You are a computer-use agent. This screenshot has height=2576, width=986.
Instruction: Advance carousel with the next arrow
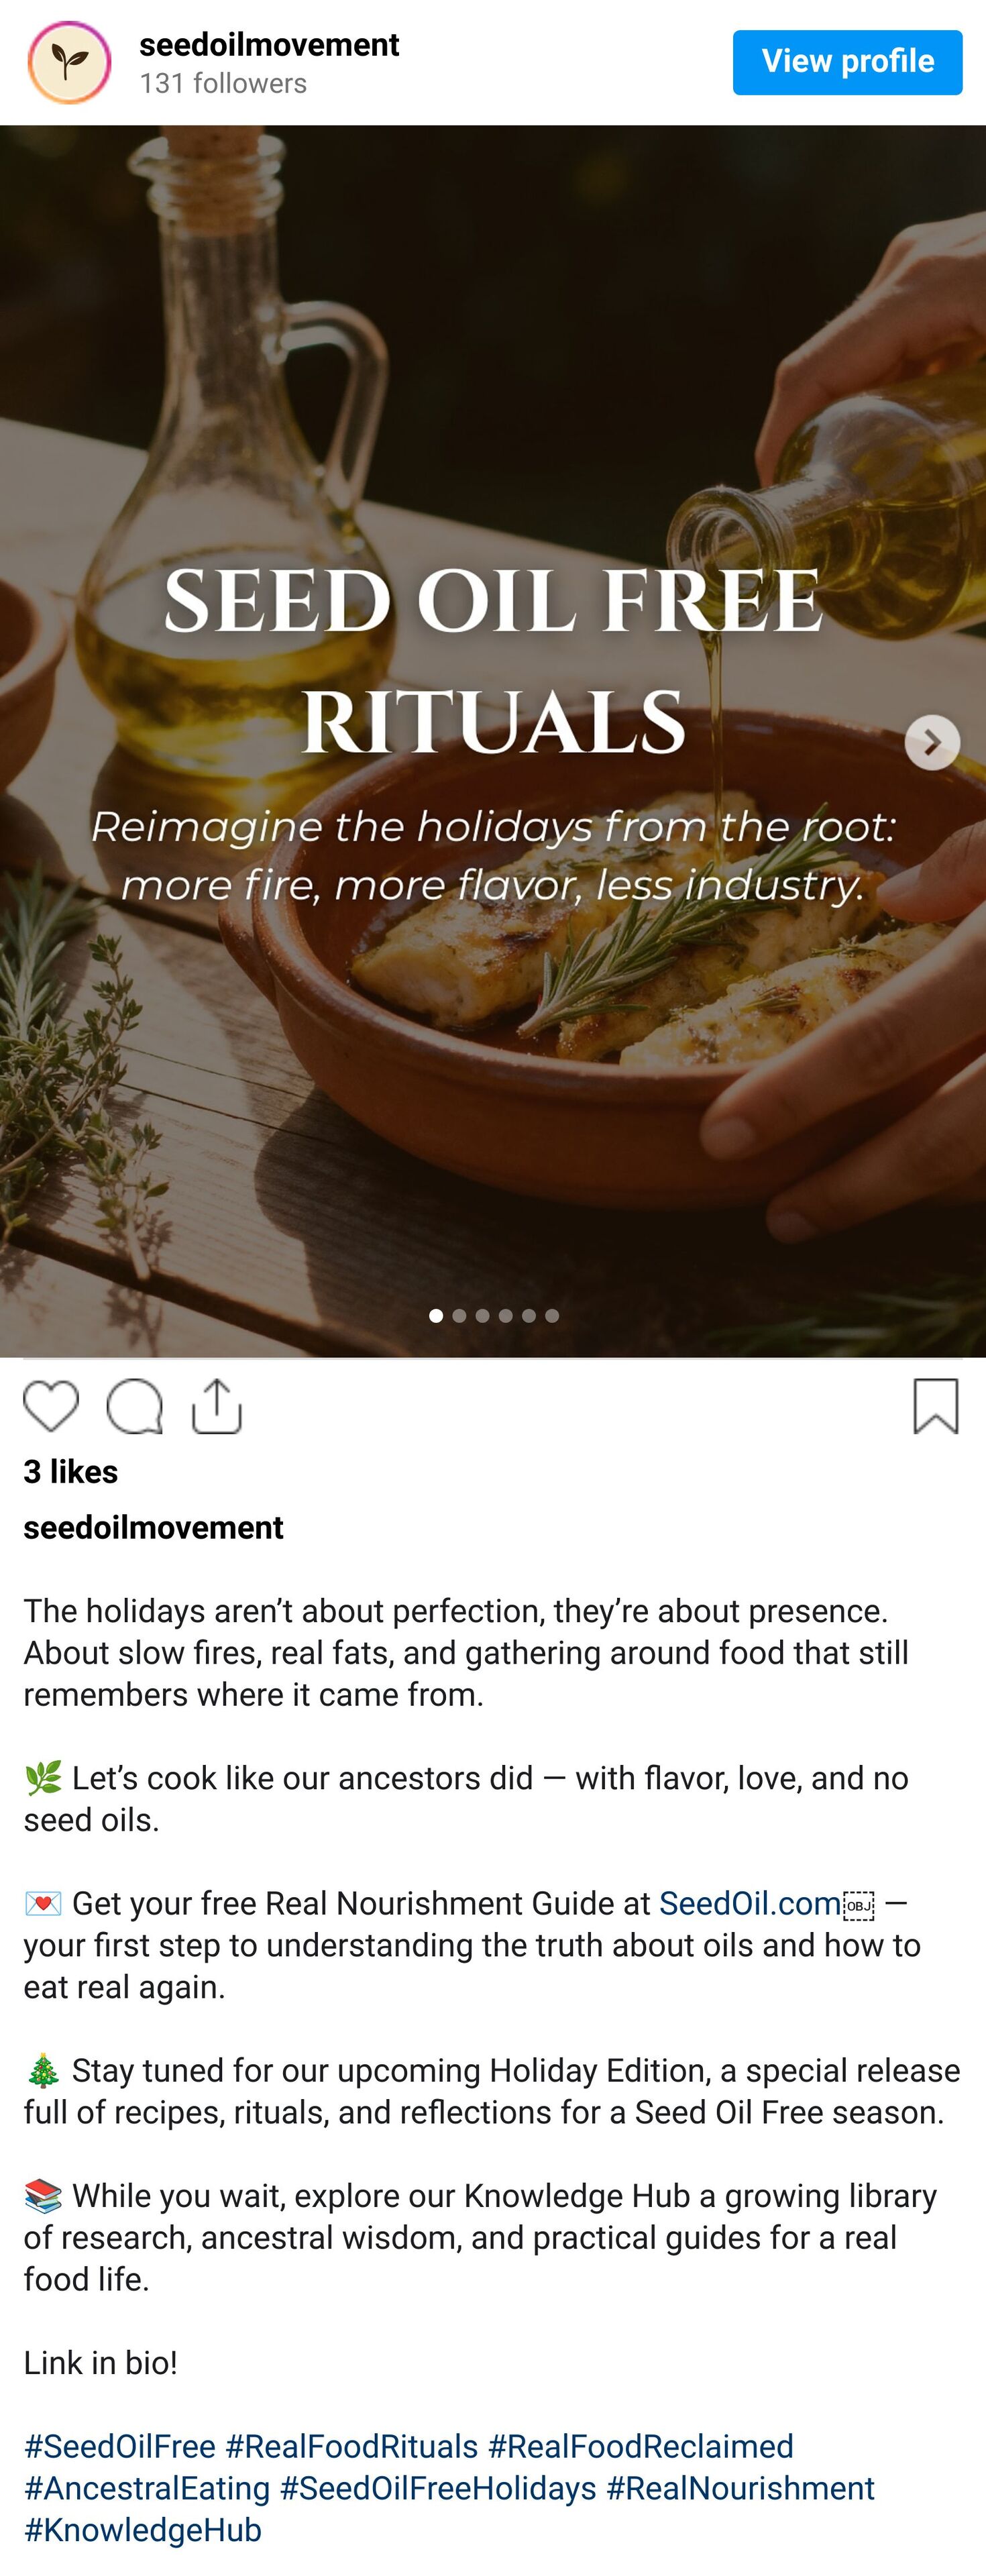(x=932, y=742)
